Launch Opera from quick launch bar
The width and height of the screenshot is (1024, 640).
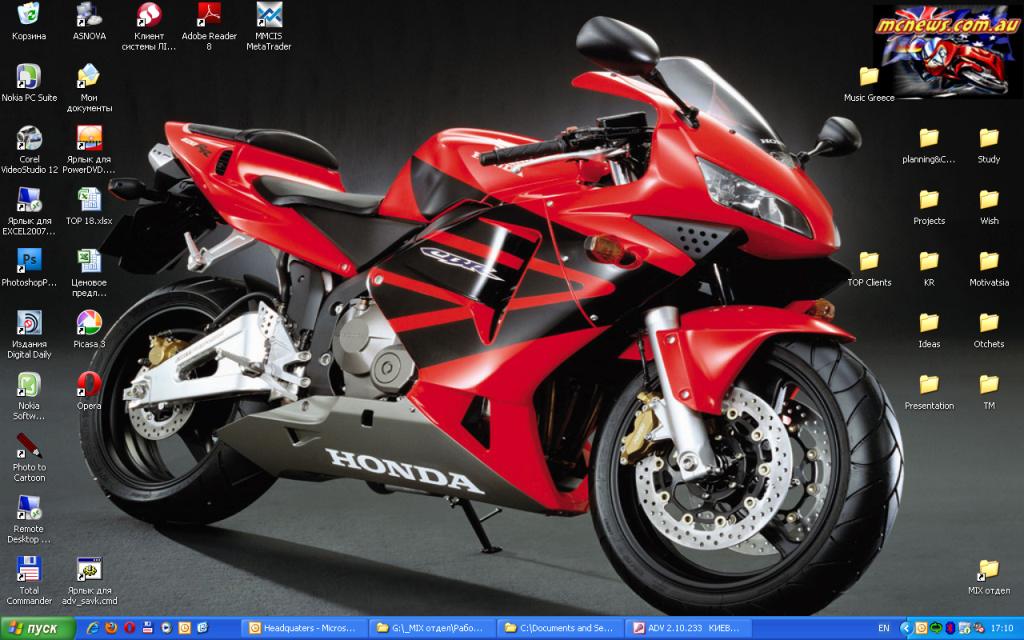pyautogui.click(x=129, y=628)
